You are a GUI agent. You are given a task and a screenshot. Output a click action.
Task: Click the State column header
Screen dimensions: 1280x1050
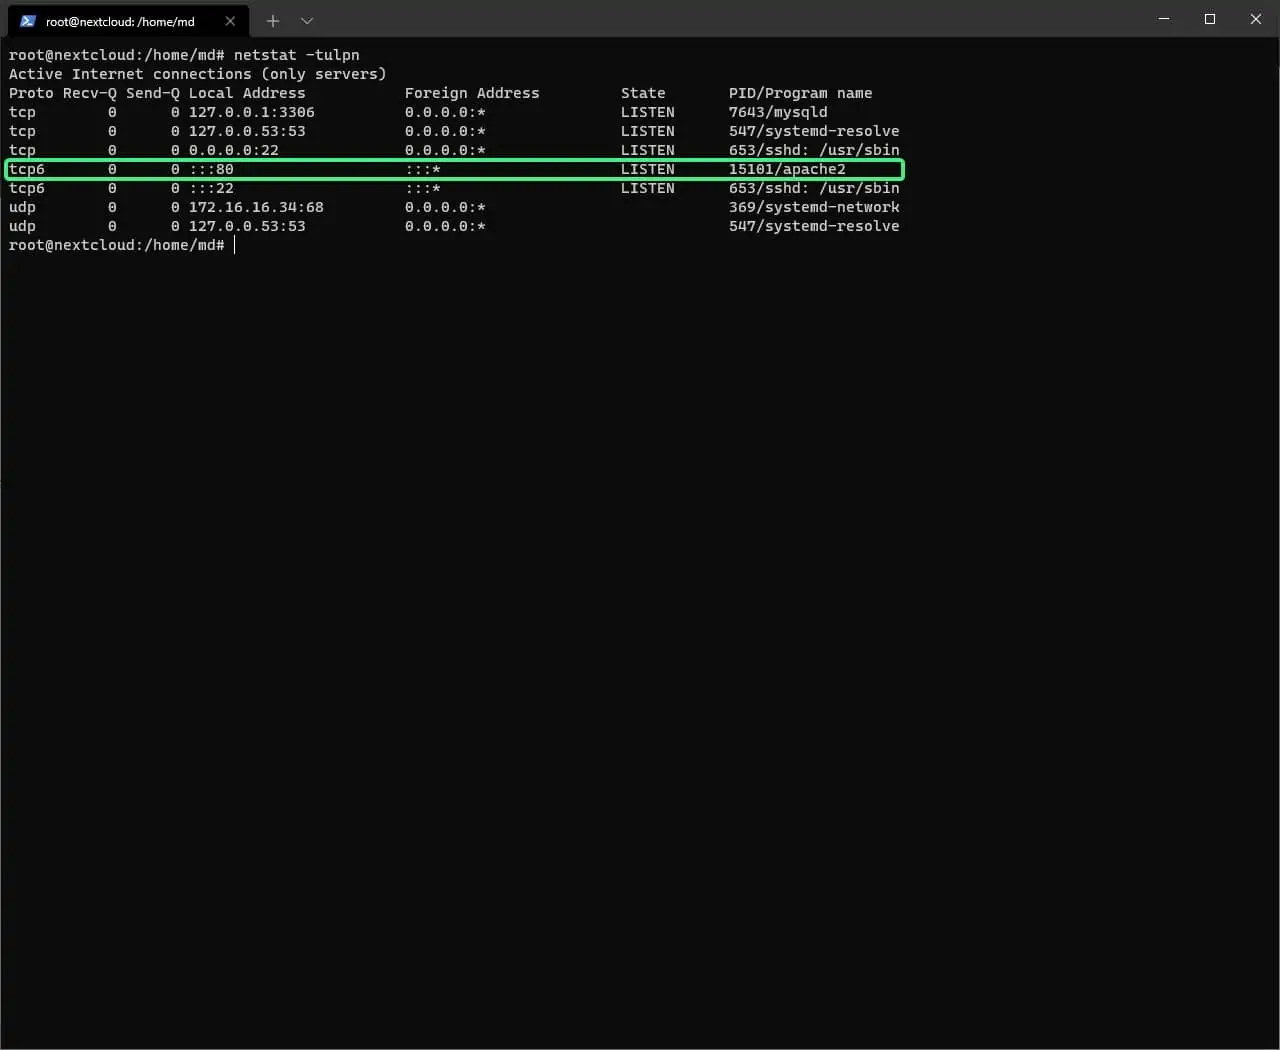(643, 93)
